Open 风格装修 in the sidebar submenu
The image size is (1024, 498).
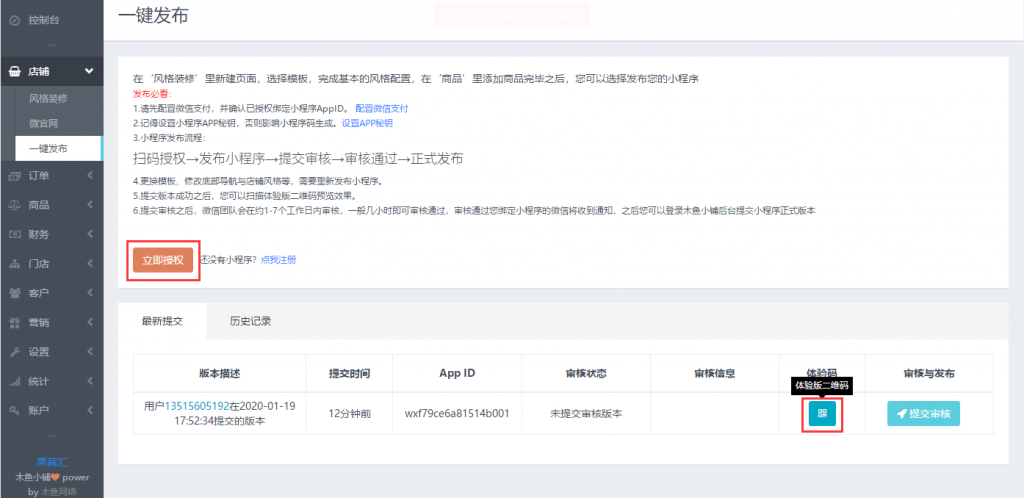point(48,99)
